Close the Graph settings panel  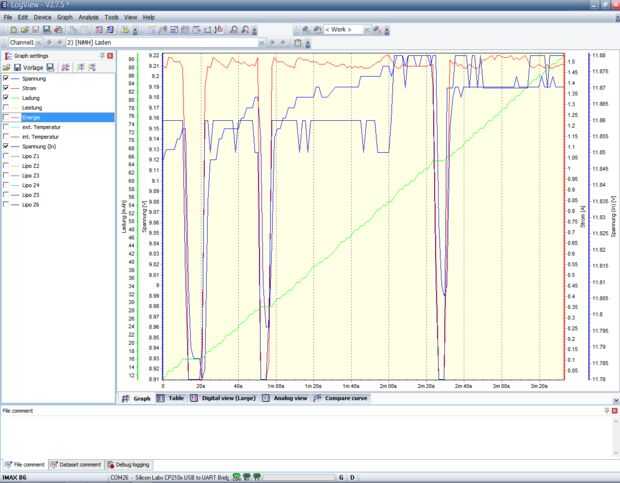[x=110, y=56]
